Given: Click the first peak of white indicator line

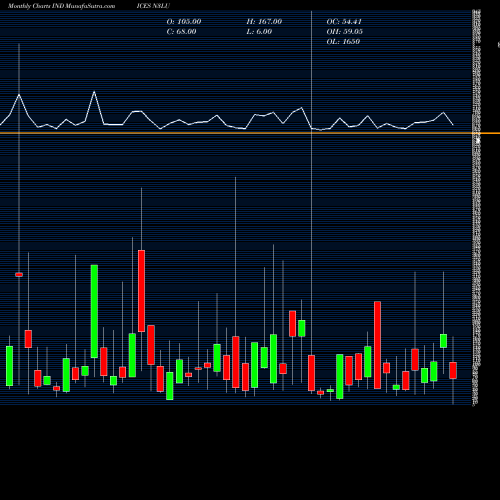Looking at the screenshot, I should 19,95.
